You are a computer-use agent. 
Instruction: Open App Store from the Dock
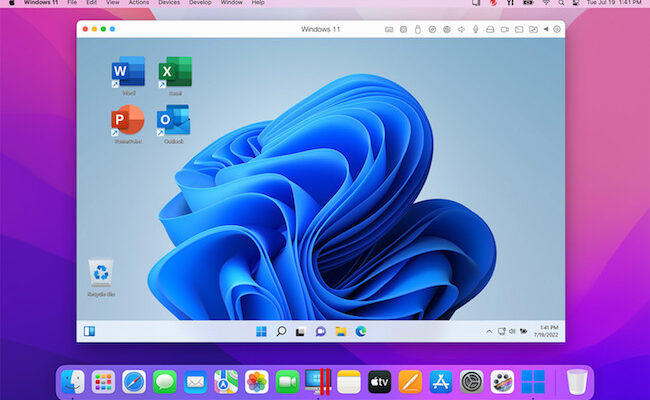[x=441, y=381]
